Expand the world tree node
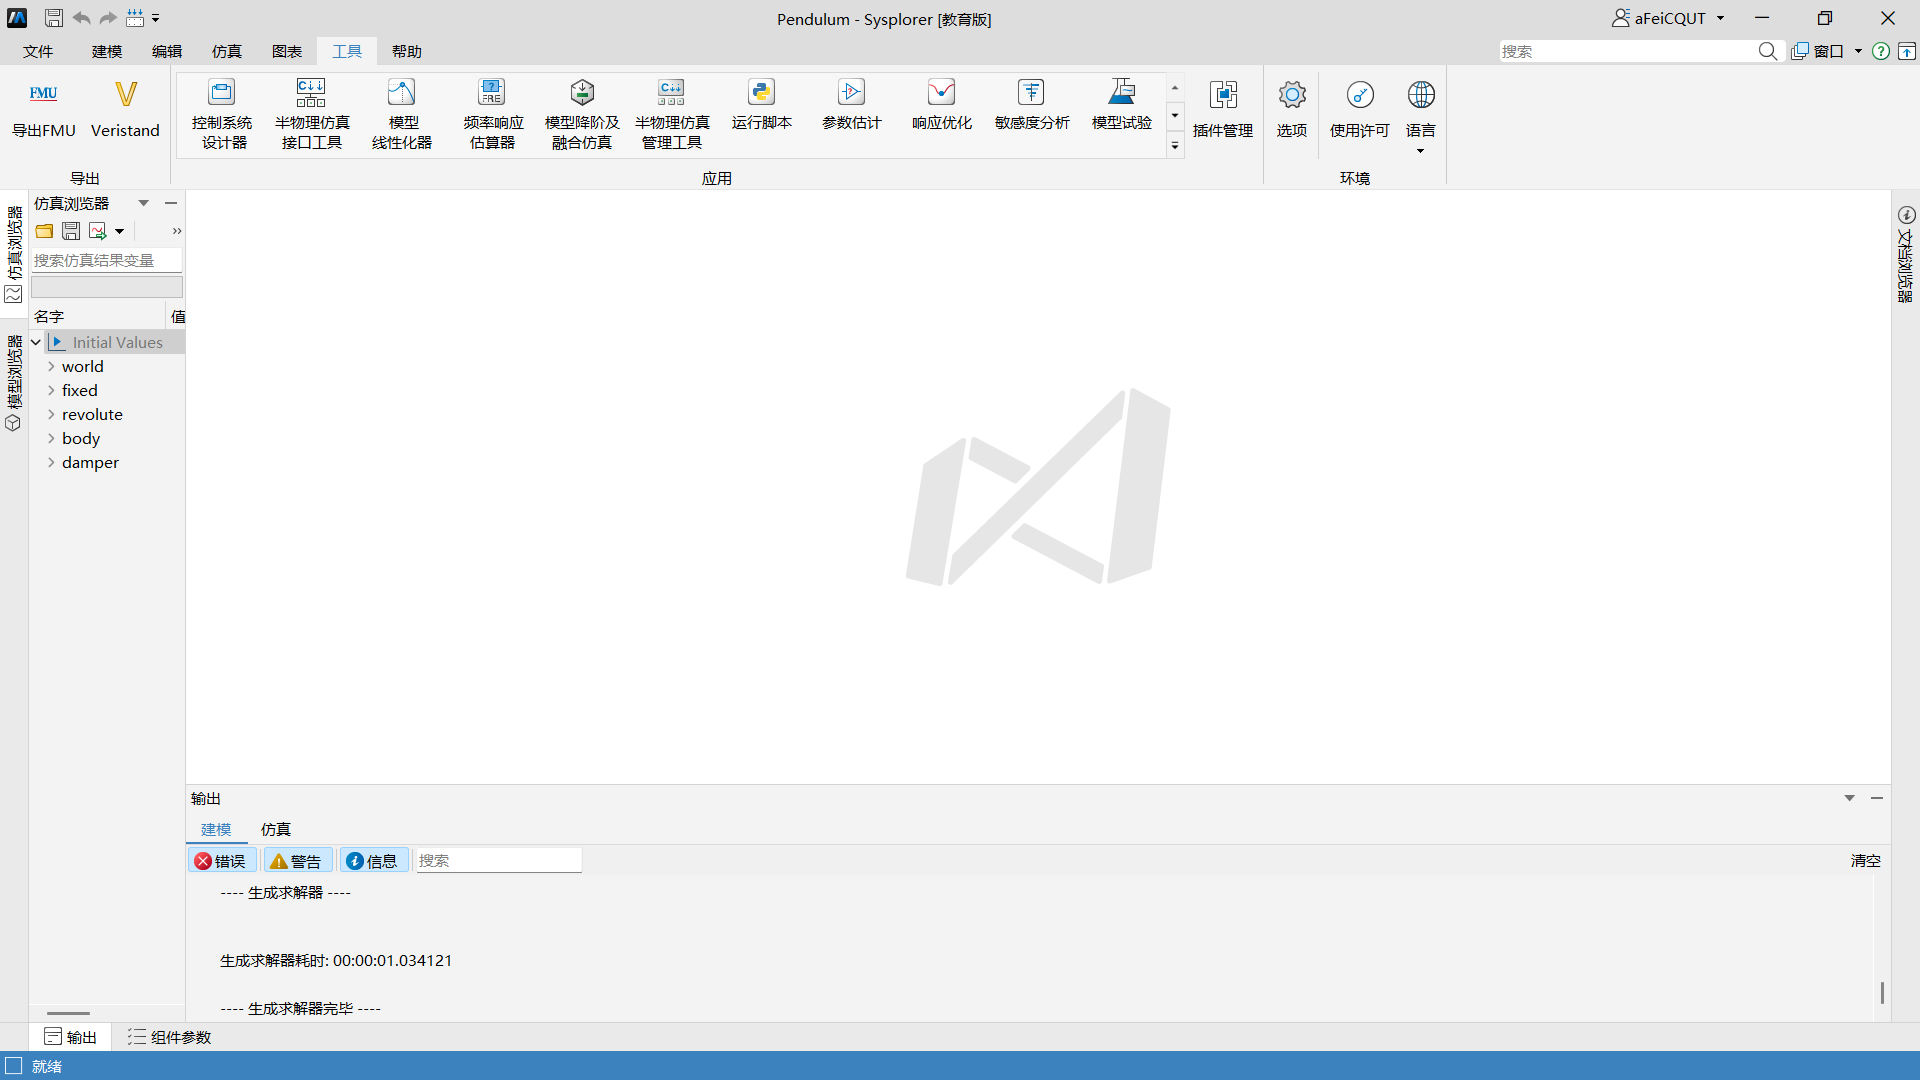Screen dimensions: 1920x1080 (51, 366)
